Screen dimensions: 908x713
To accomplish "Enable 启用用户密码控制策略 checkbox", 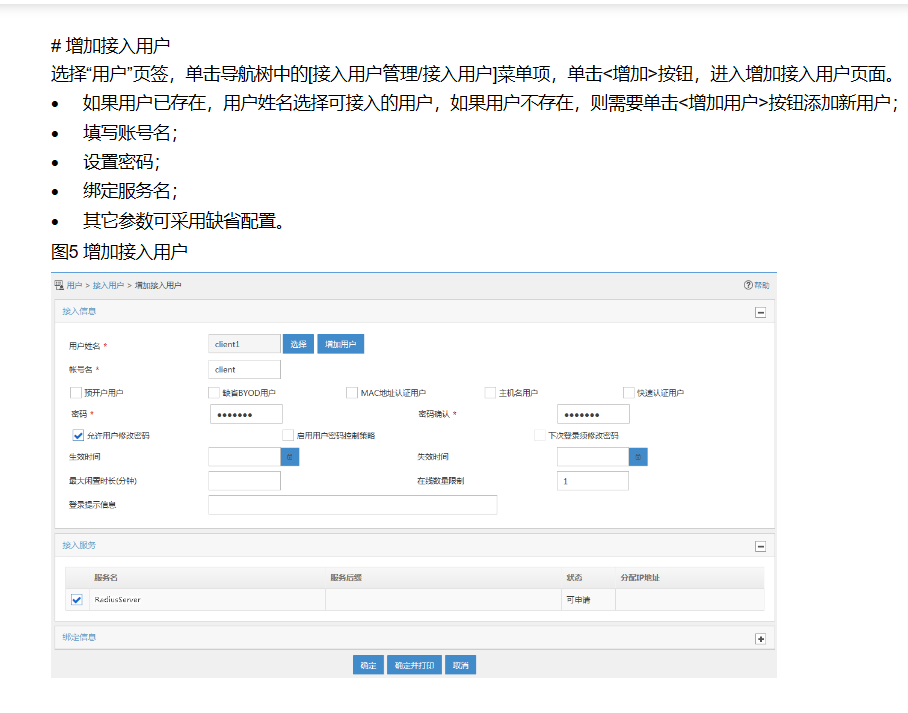I will [x=288, y=435].
